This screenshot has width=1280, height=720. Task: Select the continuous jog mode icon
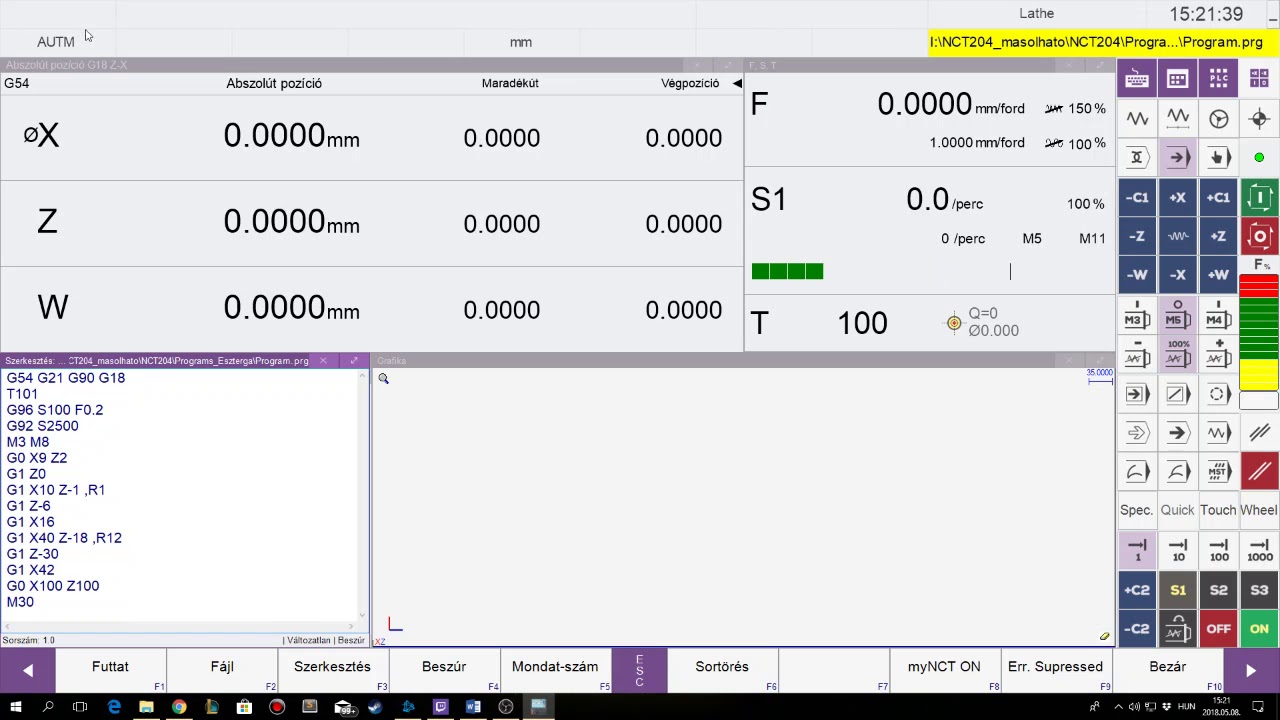[x=1137, y=118]
